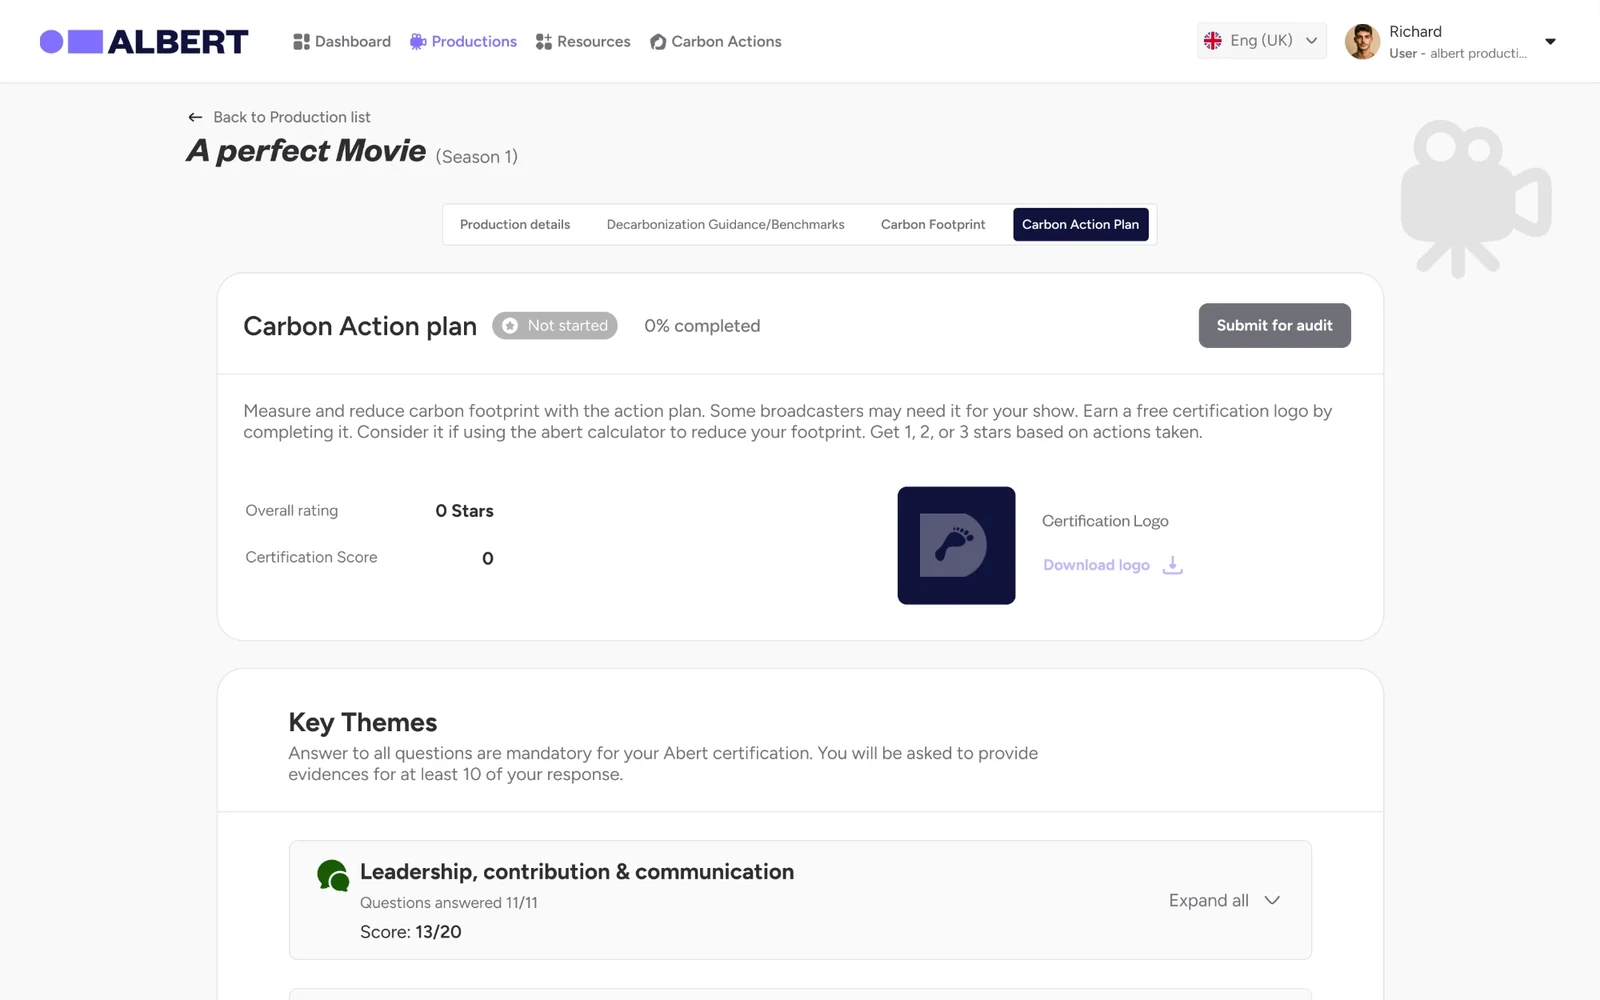Select the Carbon Footprint tab

point(933,224)
